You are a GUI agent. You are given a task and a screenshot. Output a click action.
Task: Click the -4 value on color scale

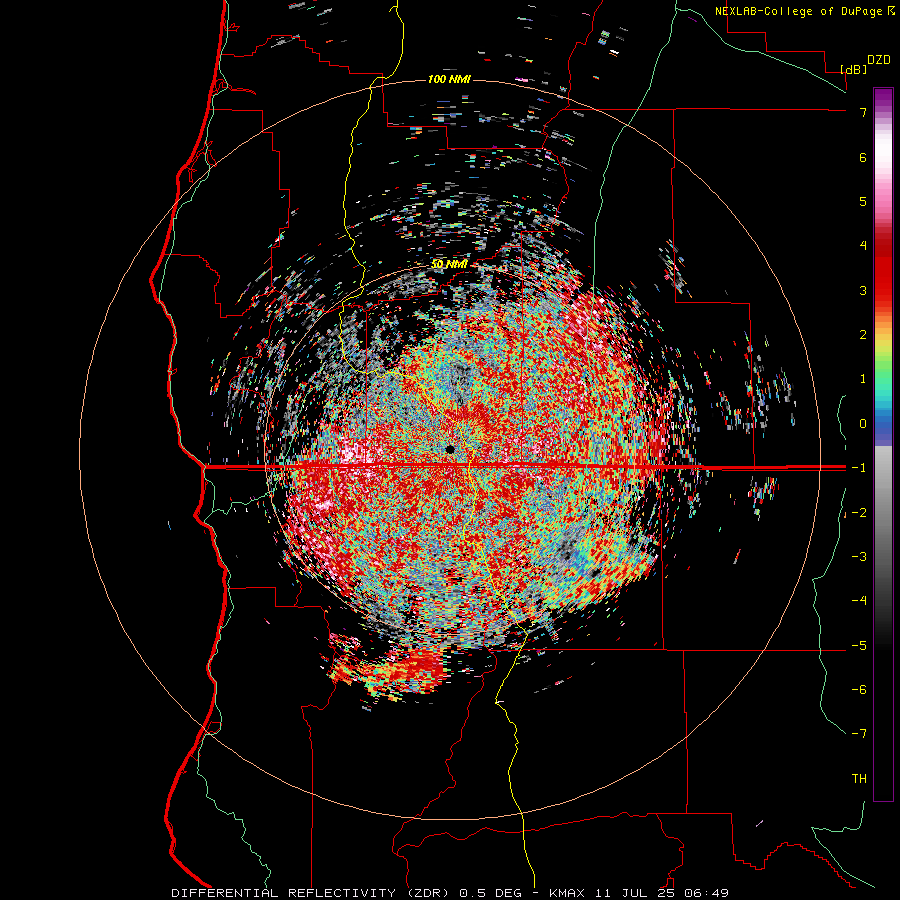[859, 601]
